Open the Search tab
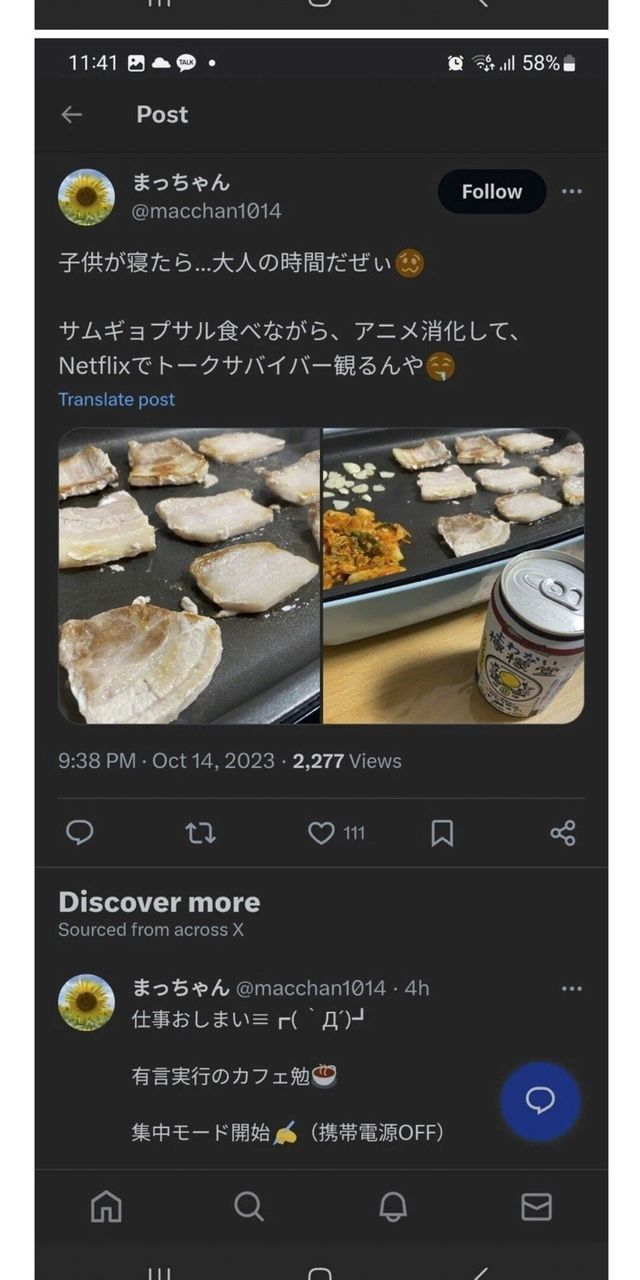 coord(249,1207)
